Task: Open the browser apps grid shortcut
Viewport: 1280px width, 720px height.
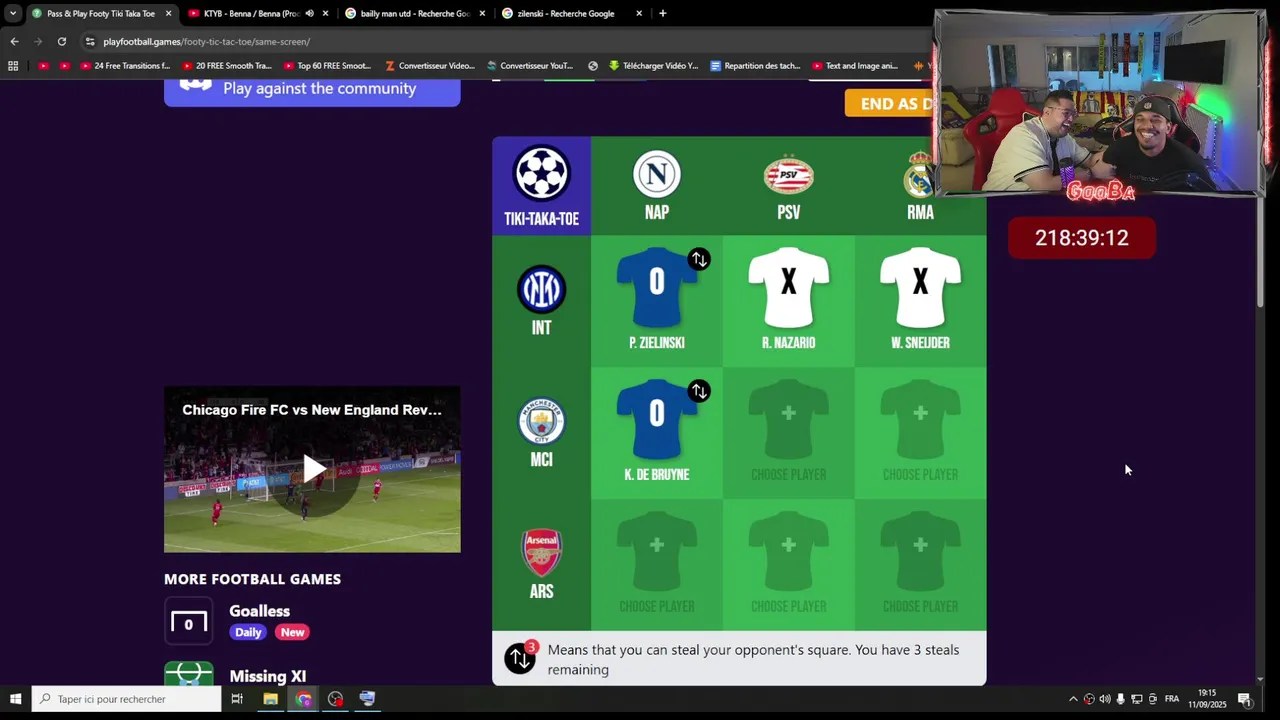Action: [13, 66]
